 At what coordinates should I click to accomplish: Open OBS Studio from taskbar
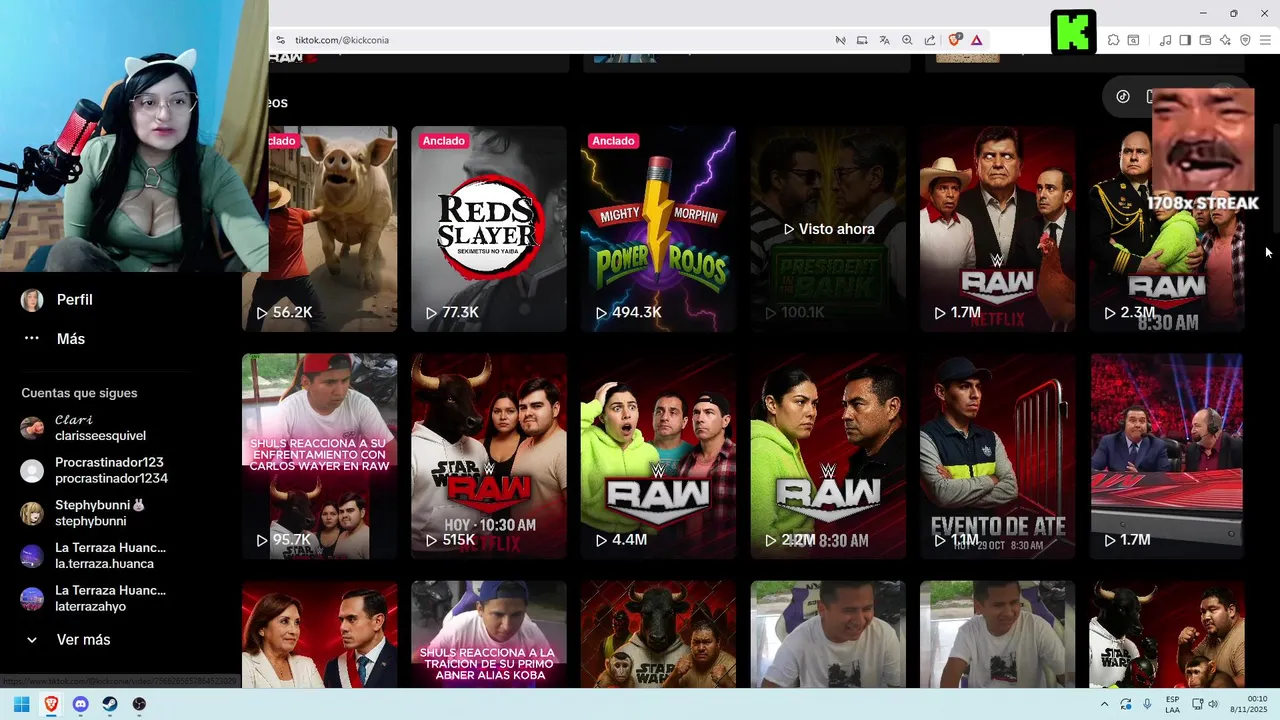pyautogui.click(x=139, y=704)
